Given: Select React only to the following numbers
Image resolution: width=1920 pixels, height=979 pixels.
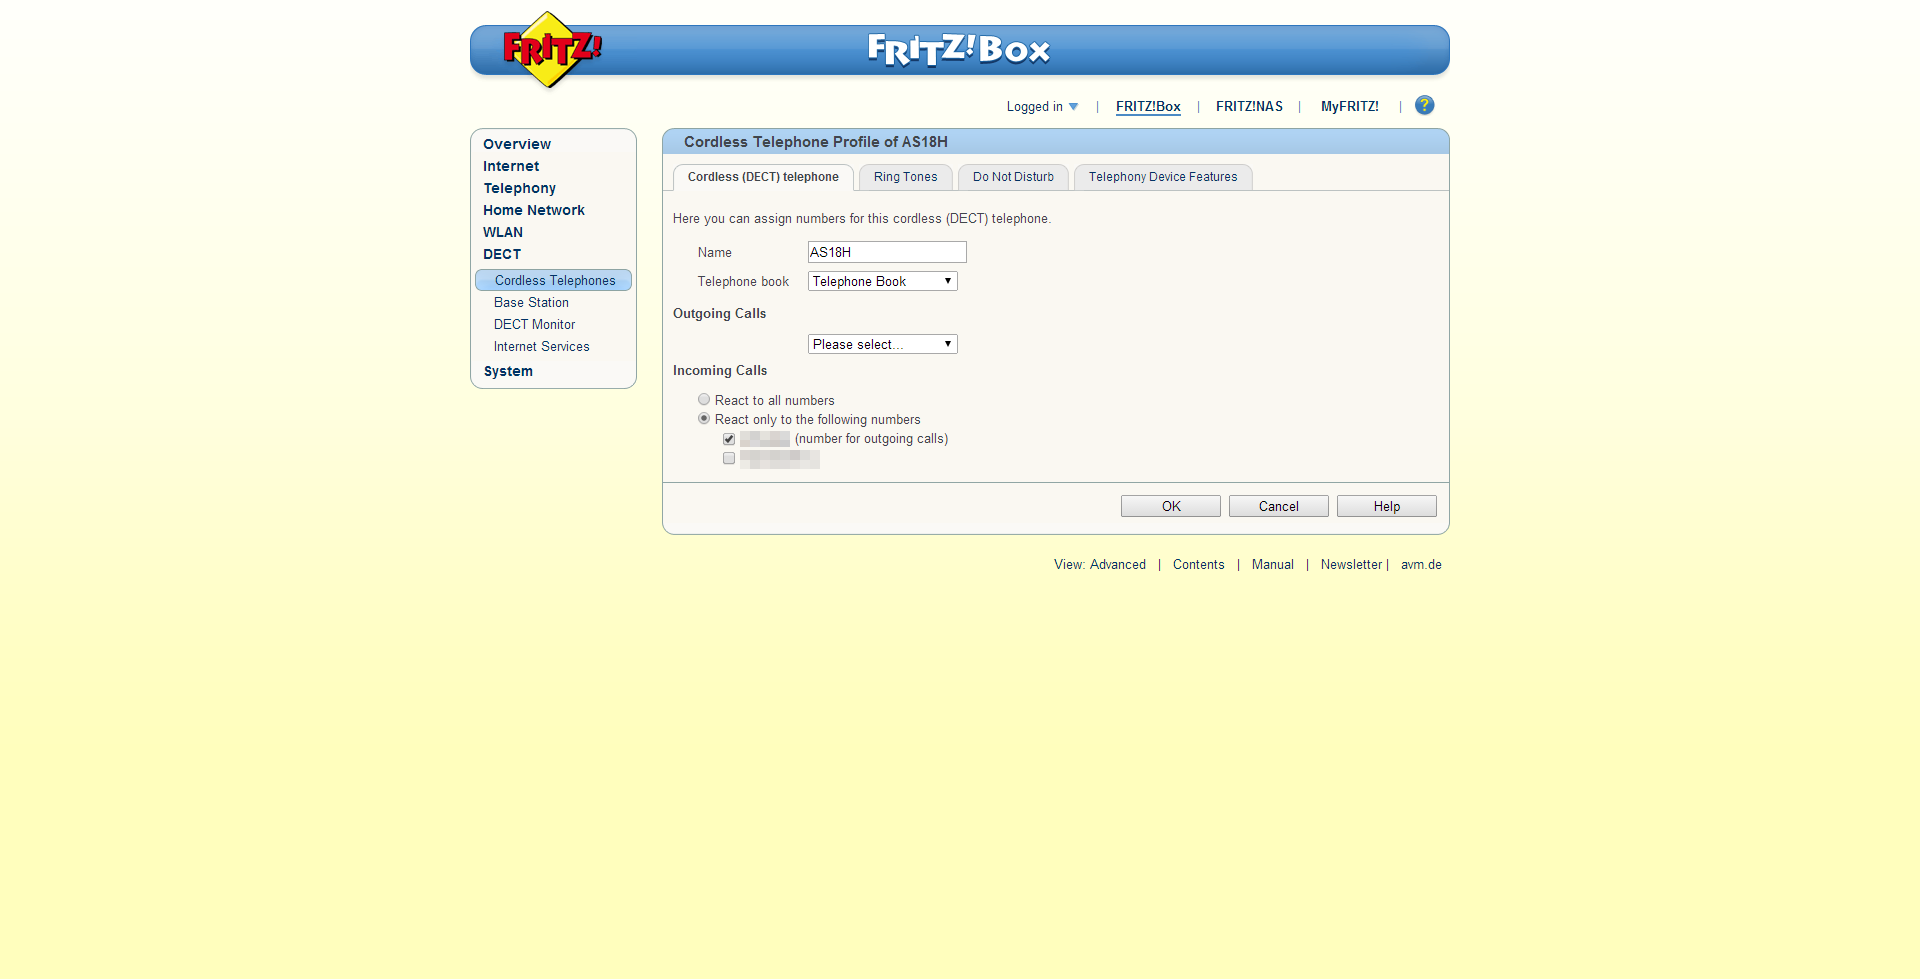Looking at the screenshot, I should (704, 419).
